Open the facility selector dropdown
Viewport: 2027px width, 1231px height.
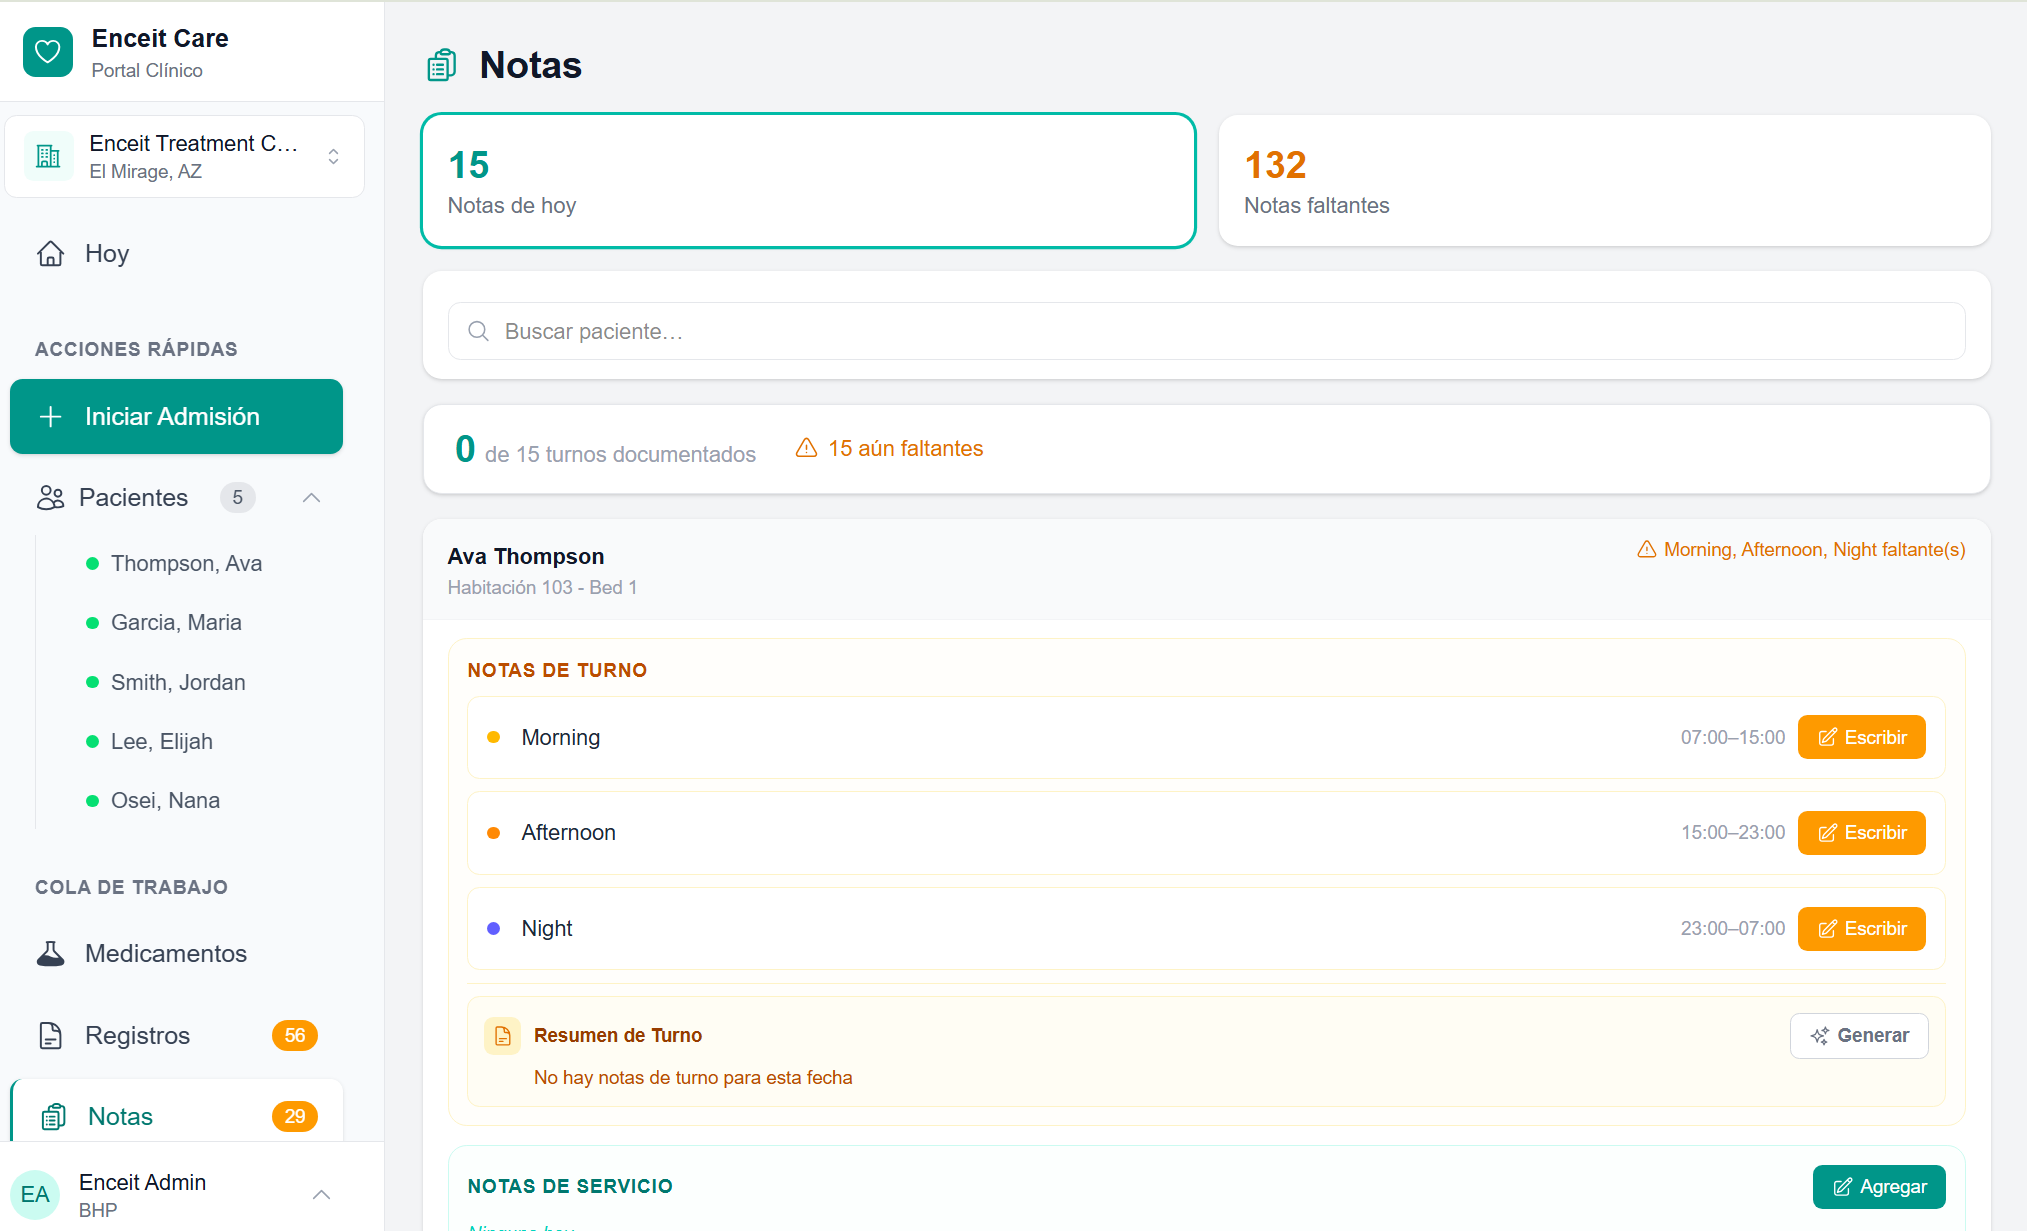[184, 156]
